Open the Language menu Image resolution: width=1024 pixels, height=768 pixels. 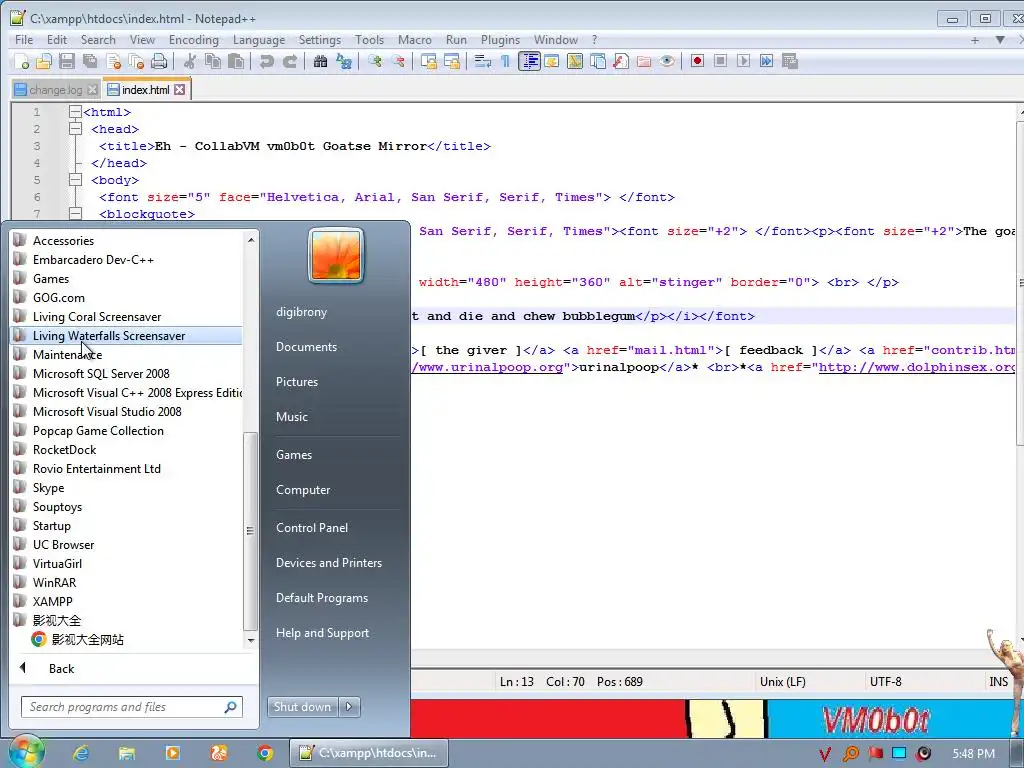259,40
